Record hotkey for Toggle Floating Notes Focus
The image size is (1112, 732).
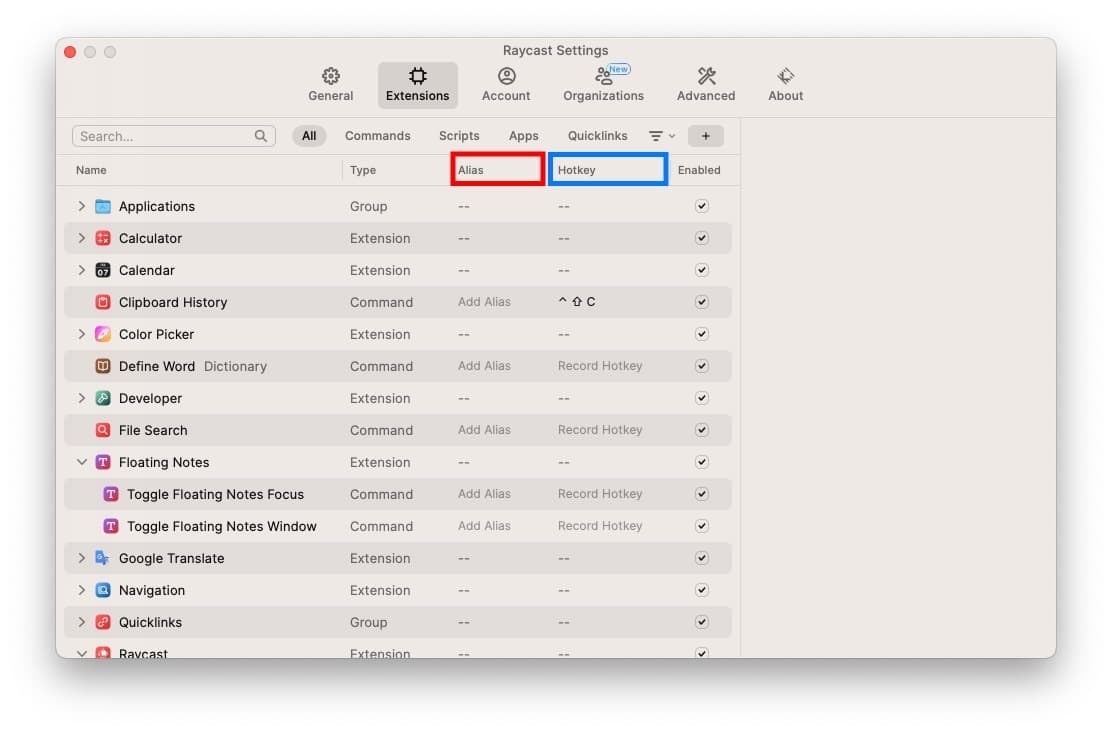599,494
